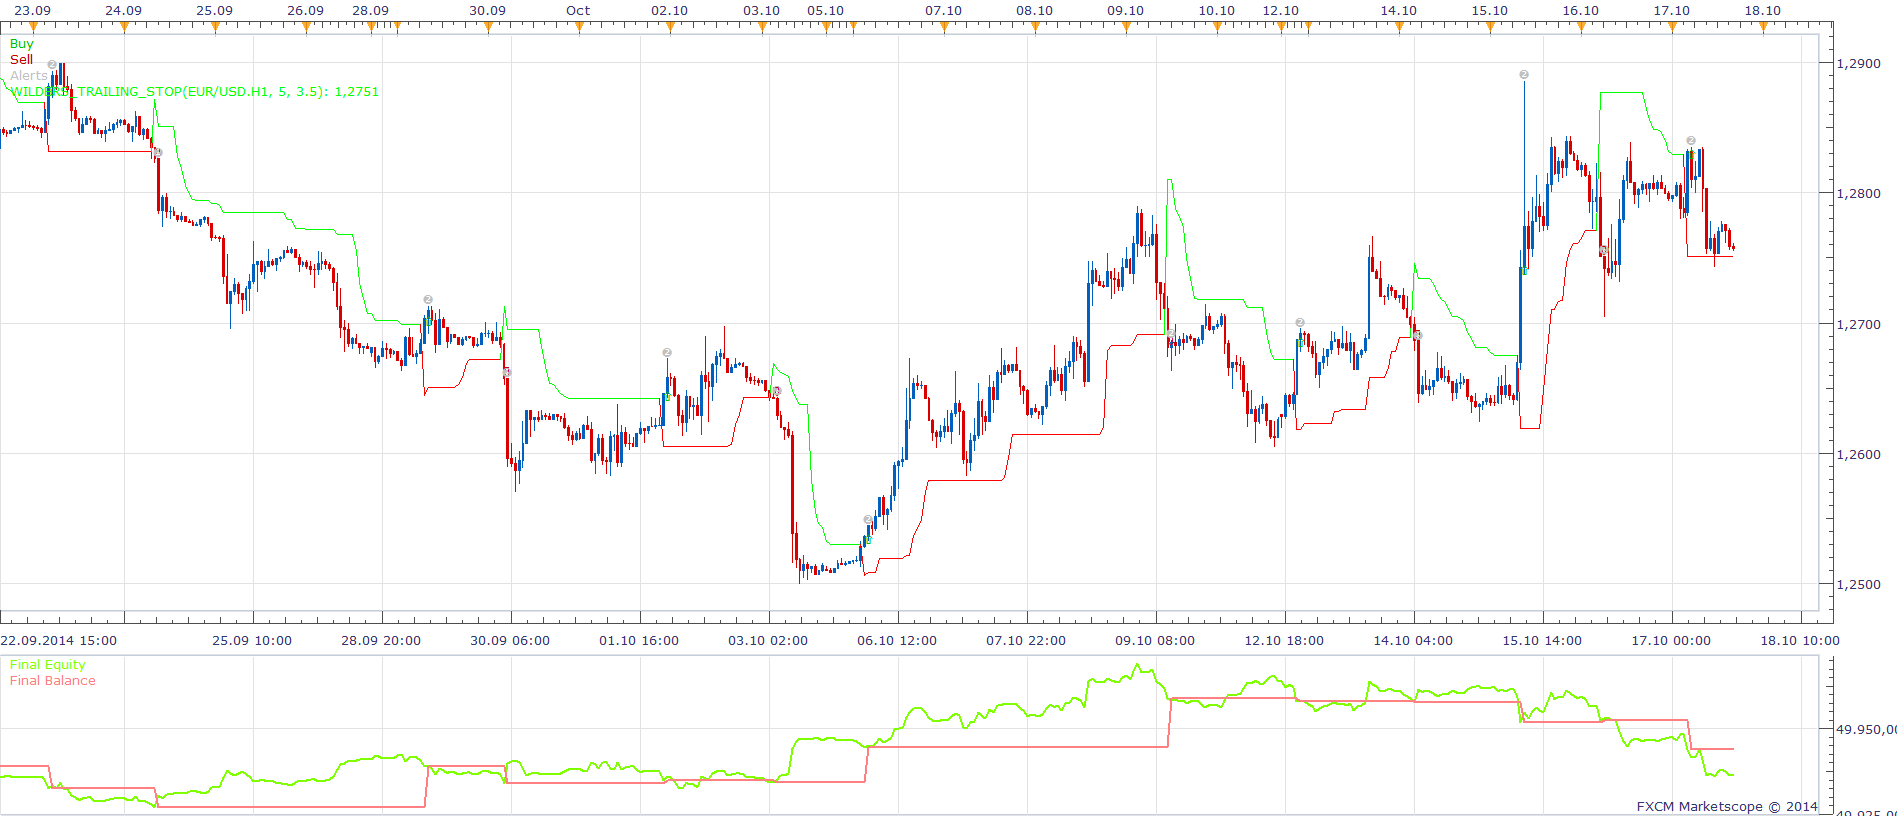
Task: Select the orange day marker under 09.10
Action: (1126, 27)
